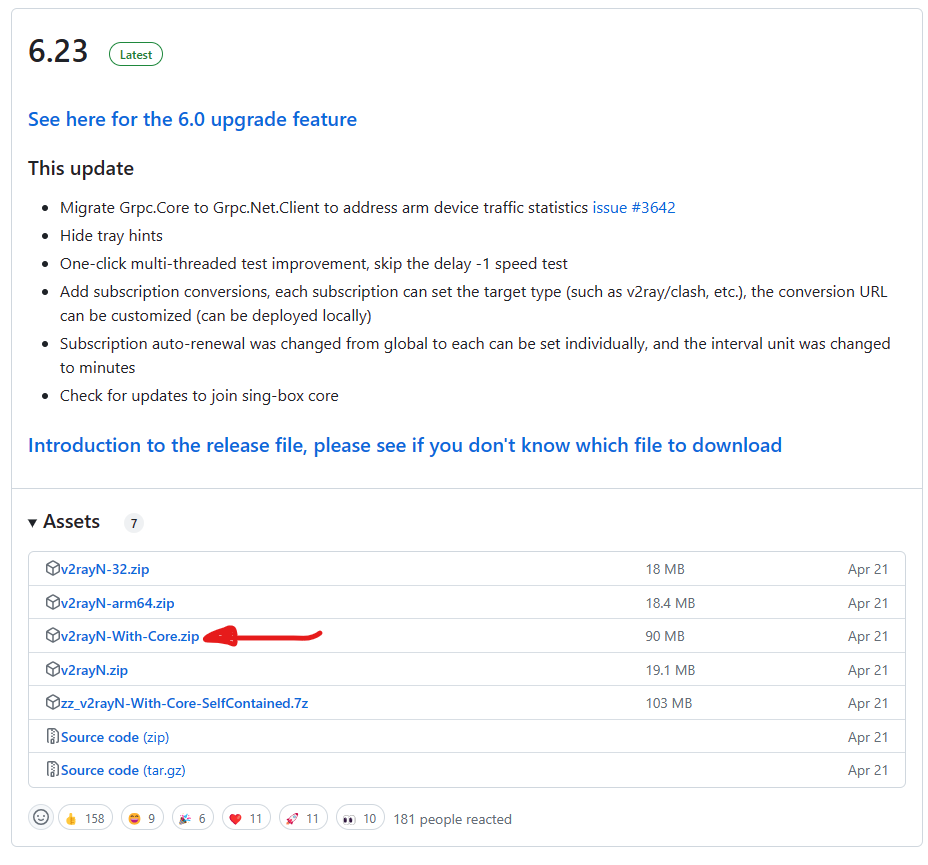Screen dimensions: 928x865
Task: Click package icon beside v2rayN-arm64.zip
Action: click(53, 602)
